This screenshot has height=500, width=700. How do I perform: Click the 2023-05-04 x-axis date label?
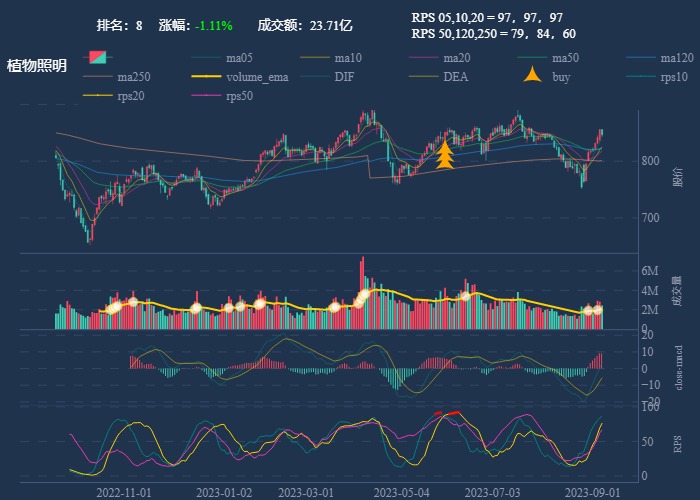click(401, 493)
